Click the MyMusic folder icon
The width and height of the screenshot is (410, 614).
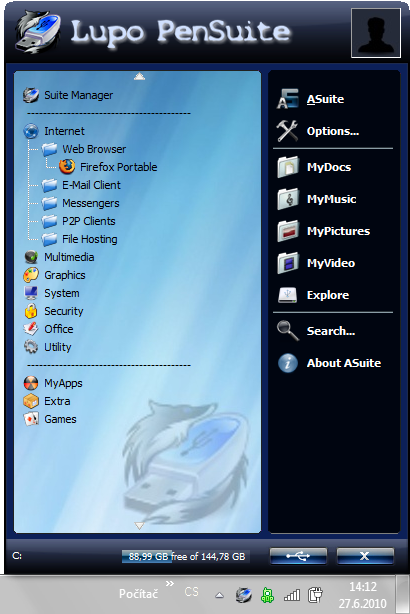point(288,199)
